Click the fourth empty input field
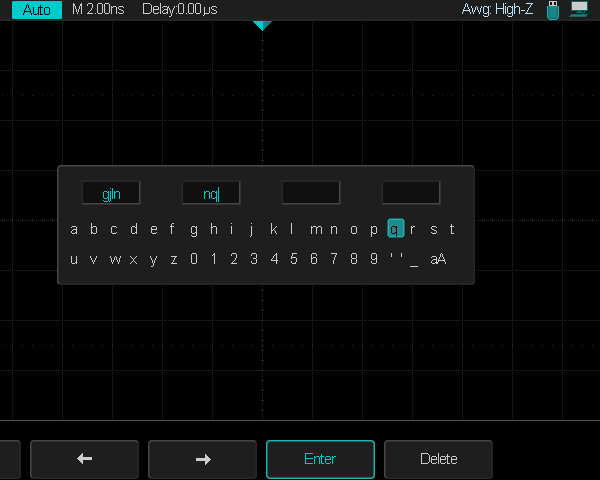Image resolution: width=600 pixels, height=480 pixels. coord(410,193)
